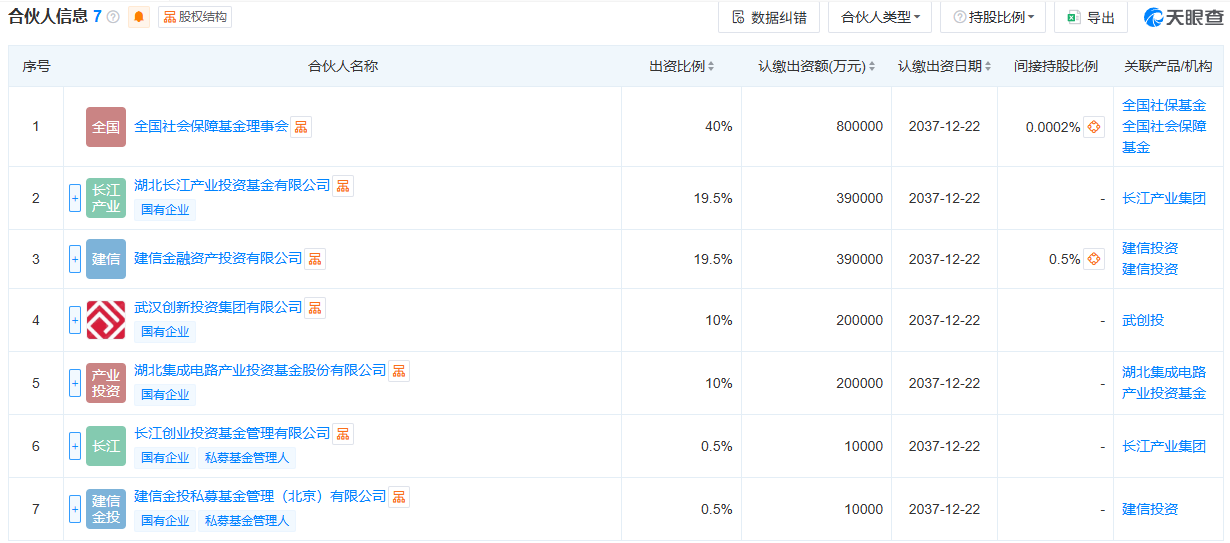Open 武汉创新投资集团有限公司 link
This screenshot has width=1230, height=543.
click(x=218, y=307)
